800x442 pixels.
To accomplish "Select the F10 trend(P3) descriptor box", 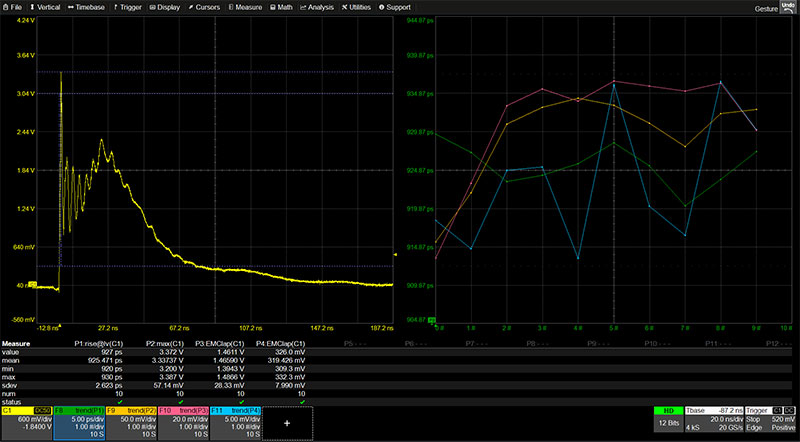I will [x=182, y=423].
